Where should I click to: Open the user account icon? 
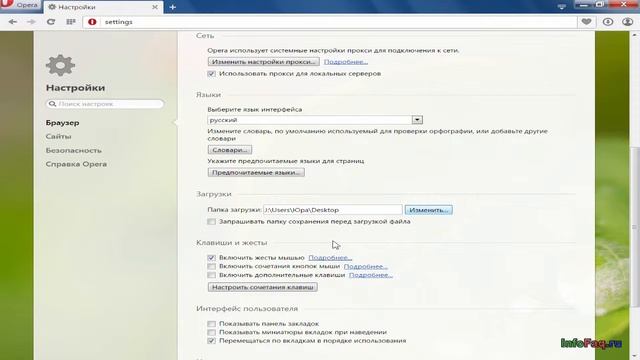pyautogui.click(x=627, y=22)
